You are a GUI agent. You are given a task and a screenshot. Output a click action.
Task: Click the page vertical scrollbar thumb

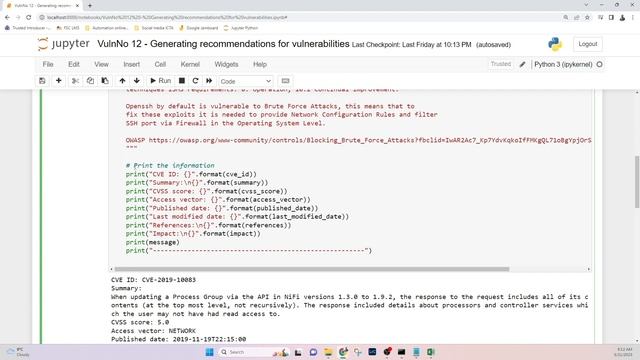click(637, 182)
